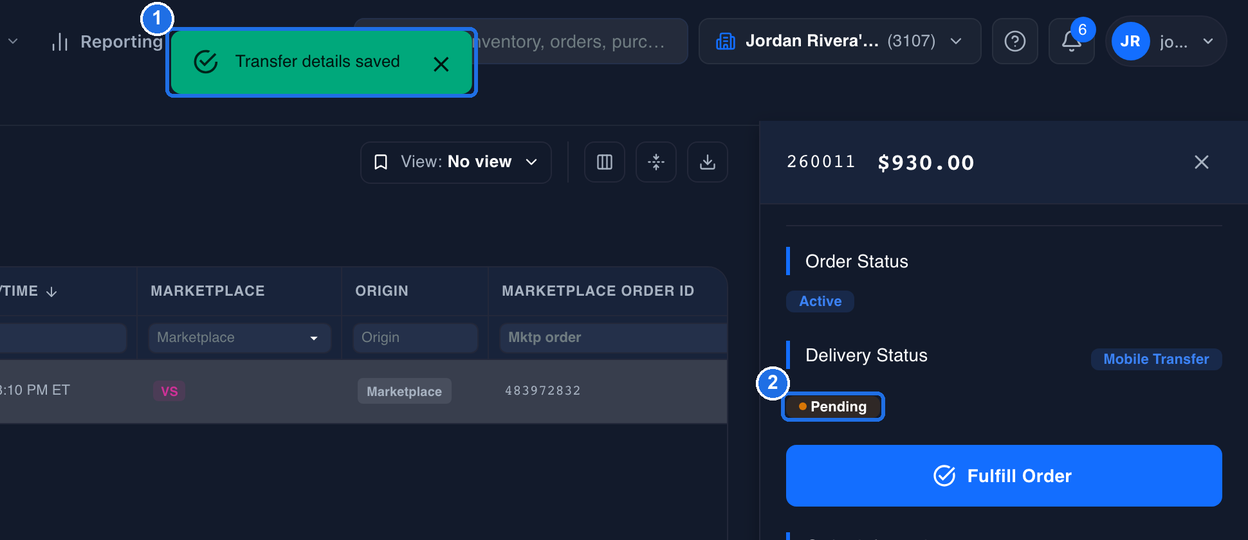Click the compact rows collapse icon
This screenshot has width=1248, height=540.
point(656,162)
